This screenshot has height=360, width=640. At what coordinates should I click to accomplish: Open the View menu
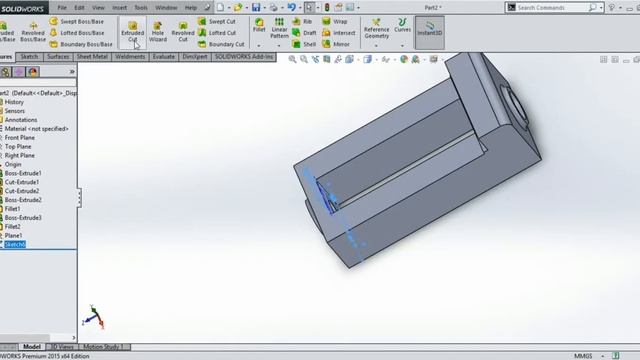(x=98, y=7)
